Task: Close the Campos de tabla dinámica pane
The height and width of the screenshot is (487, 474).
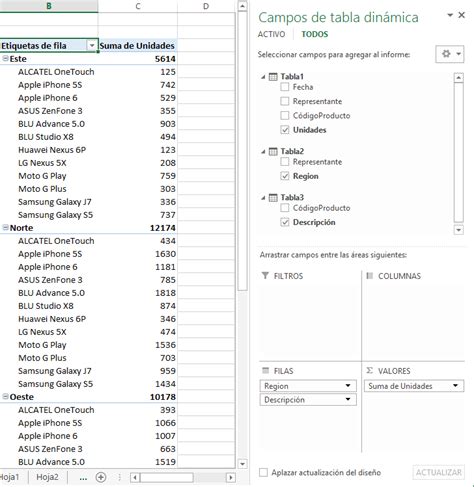Action: coord(462,15)
